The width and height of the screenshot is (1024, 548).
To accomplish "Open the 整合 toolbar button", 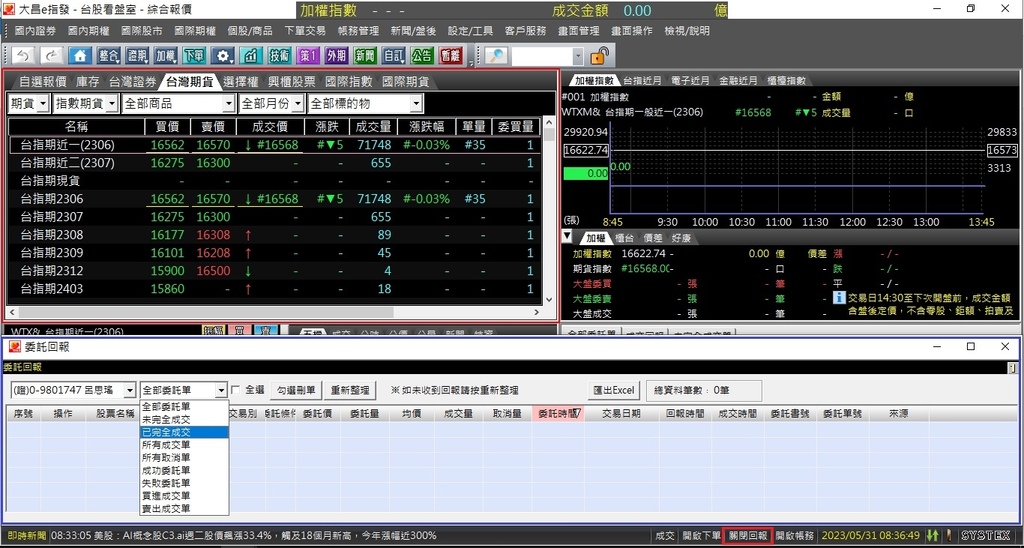I will point(109,56).
